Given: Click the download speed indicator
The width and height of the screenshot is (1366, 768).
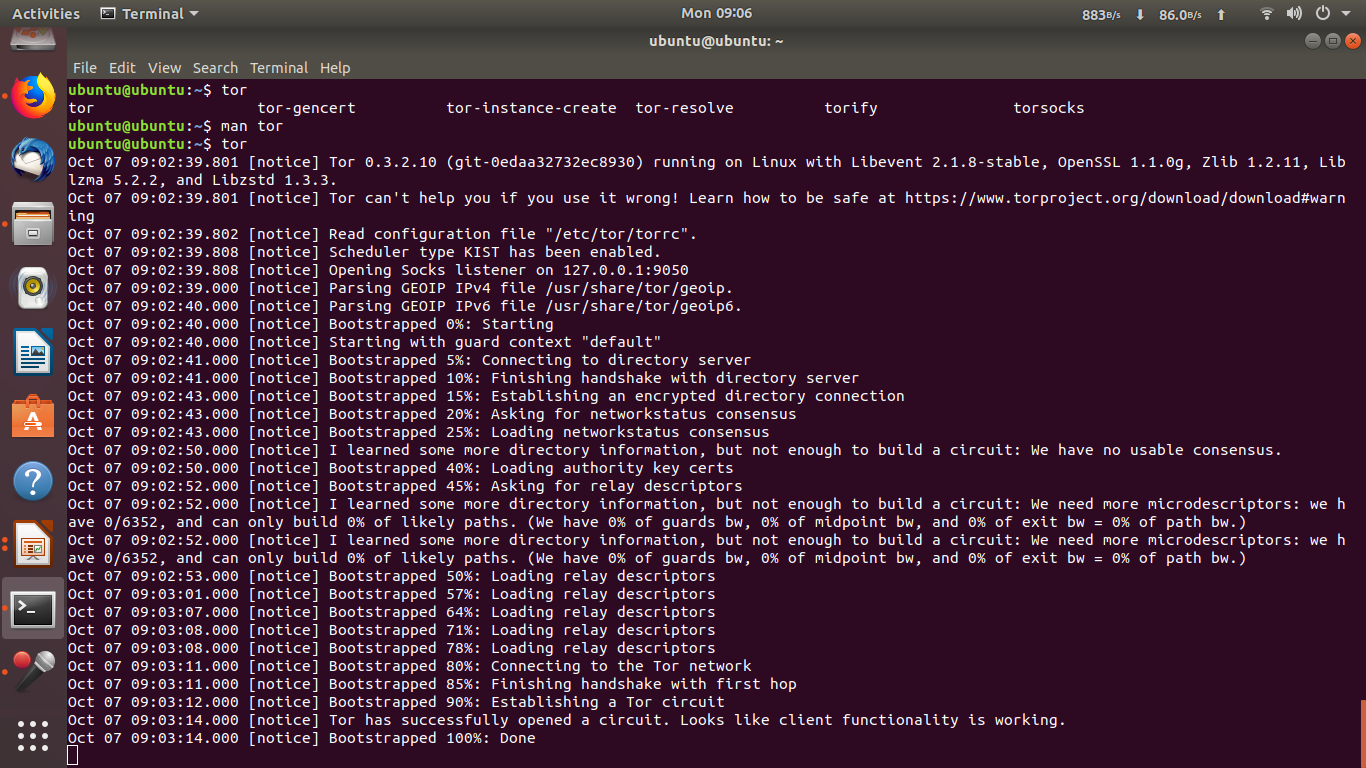Looking at the screenshot, I should 1114,15.
